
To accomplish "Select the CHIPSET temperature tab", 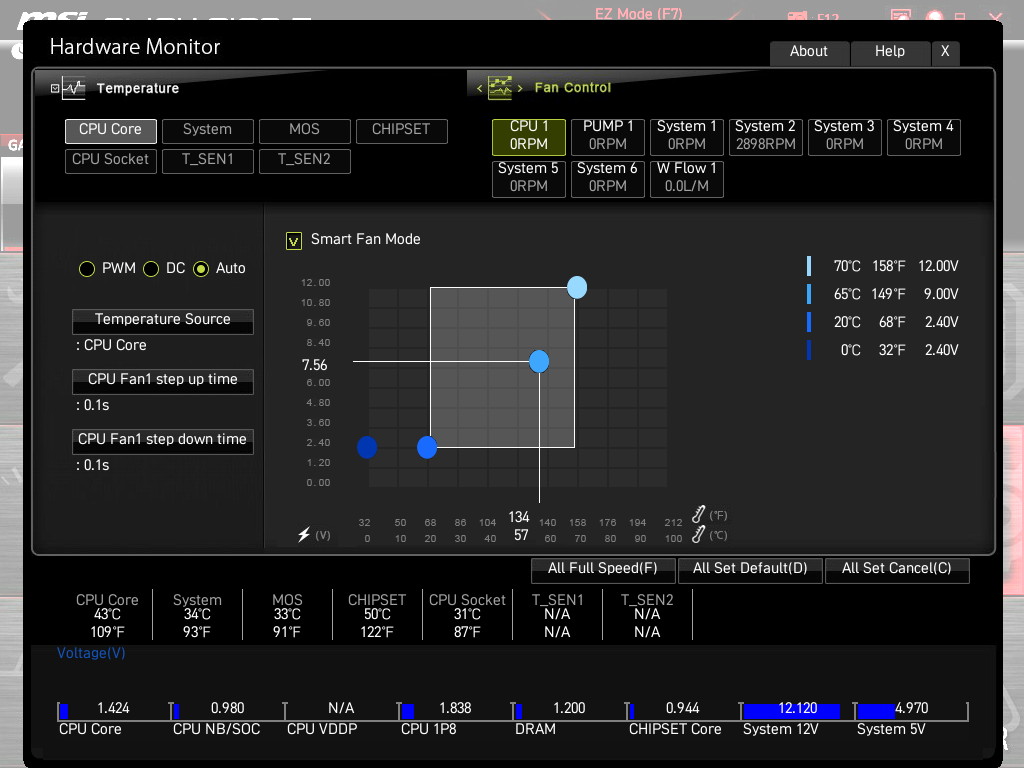I will pos(402,131).
